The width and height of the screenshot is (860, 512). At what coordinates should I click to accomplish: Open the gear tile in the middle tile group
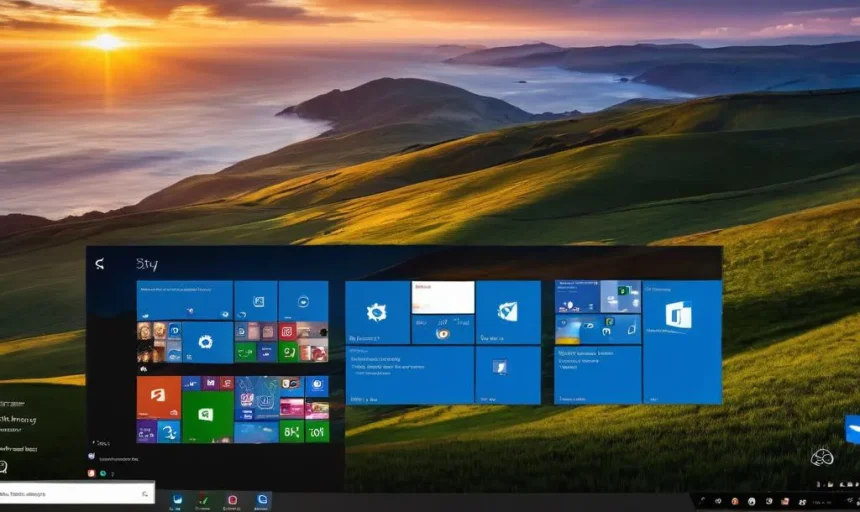pyautogui.click(x=377, y=312)
